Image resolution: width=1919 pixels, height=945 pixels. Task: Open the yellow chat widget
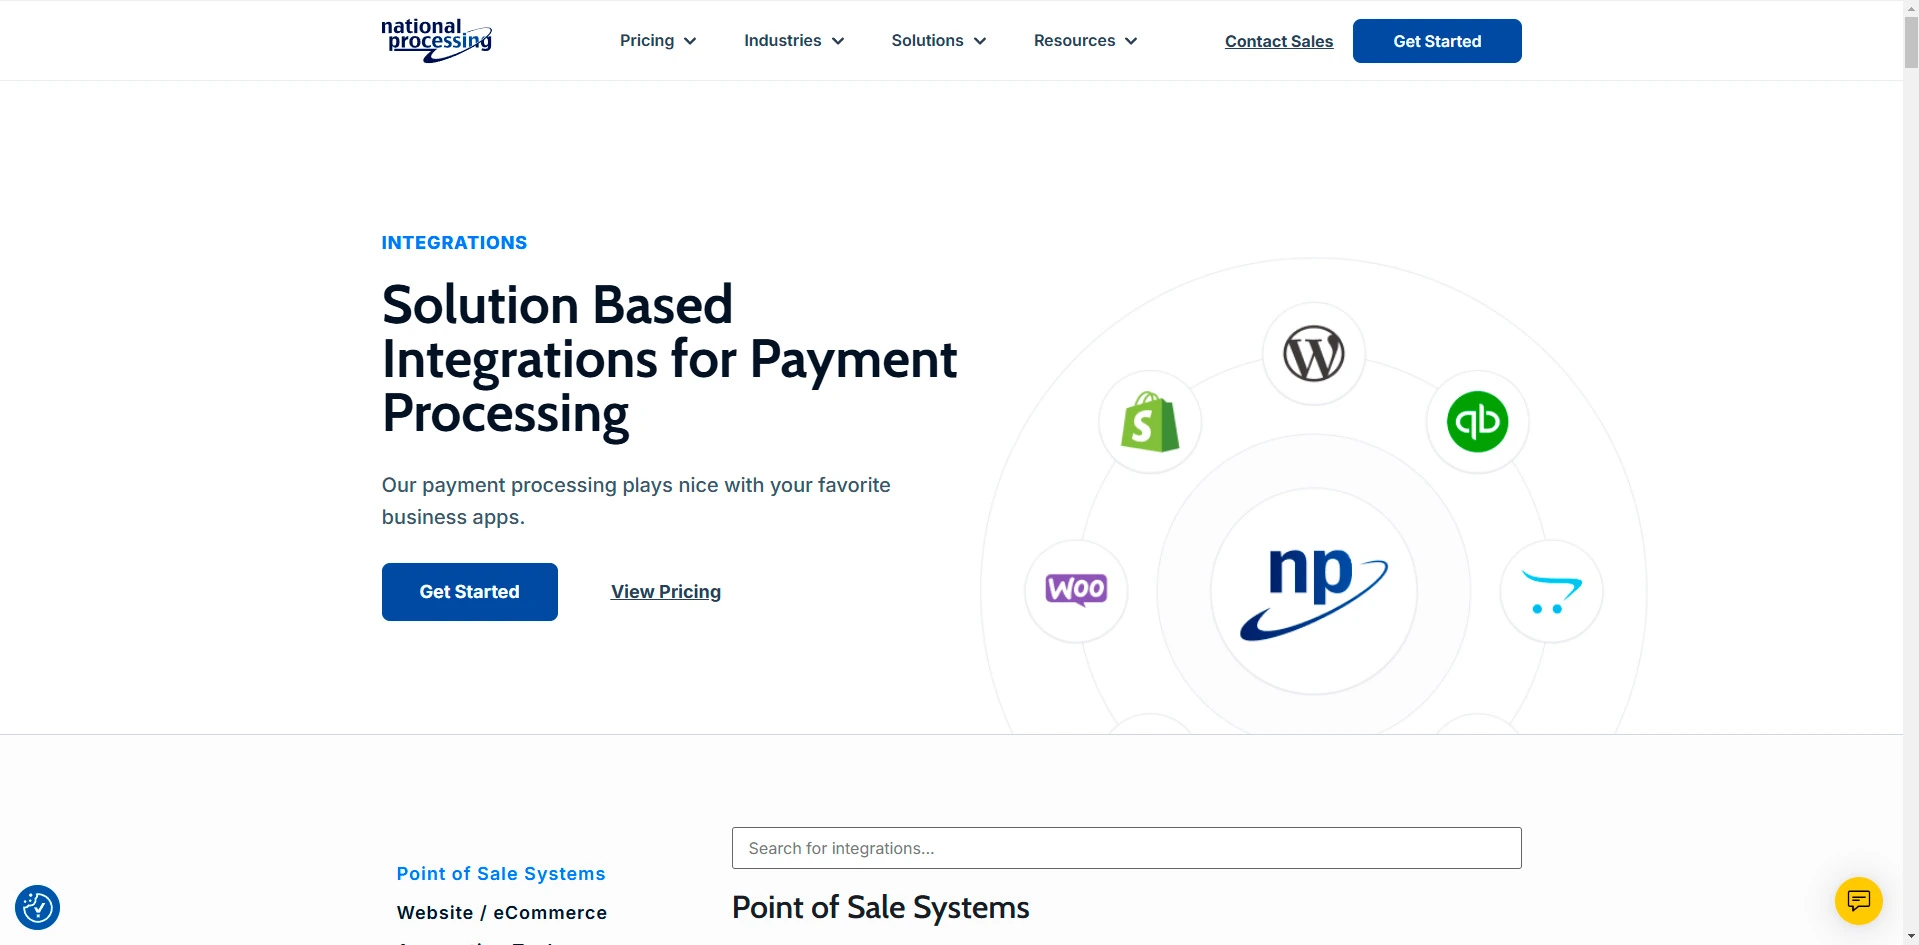click(1858, 901)
